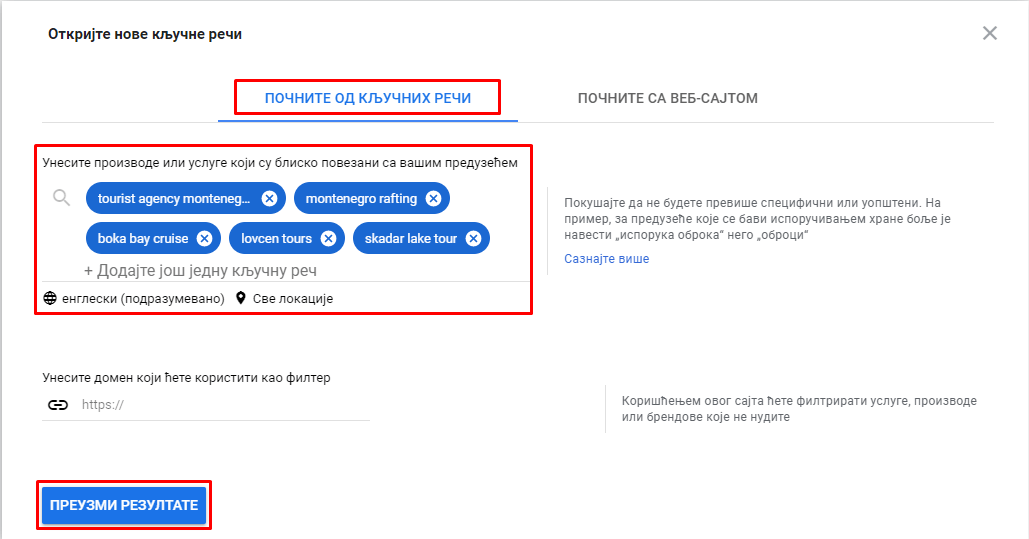
Task: Select the 'boka bay cruise' chip text
Action: (143, 238)
